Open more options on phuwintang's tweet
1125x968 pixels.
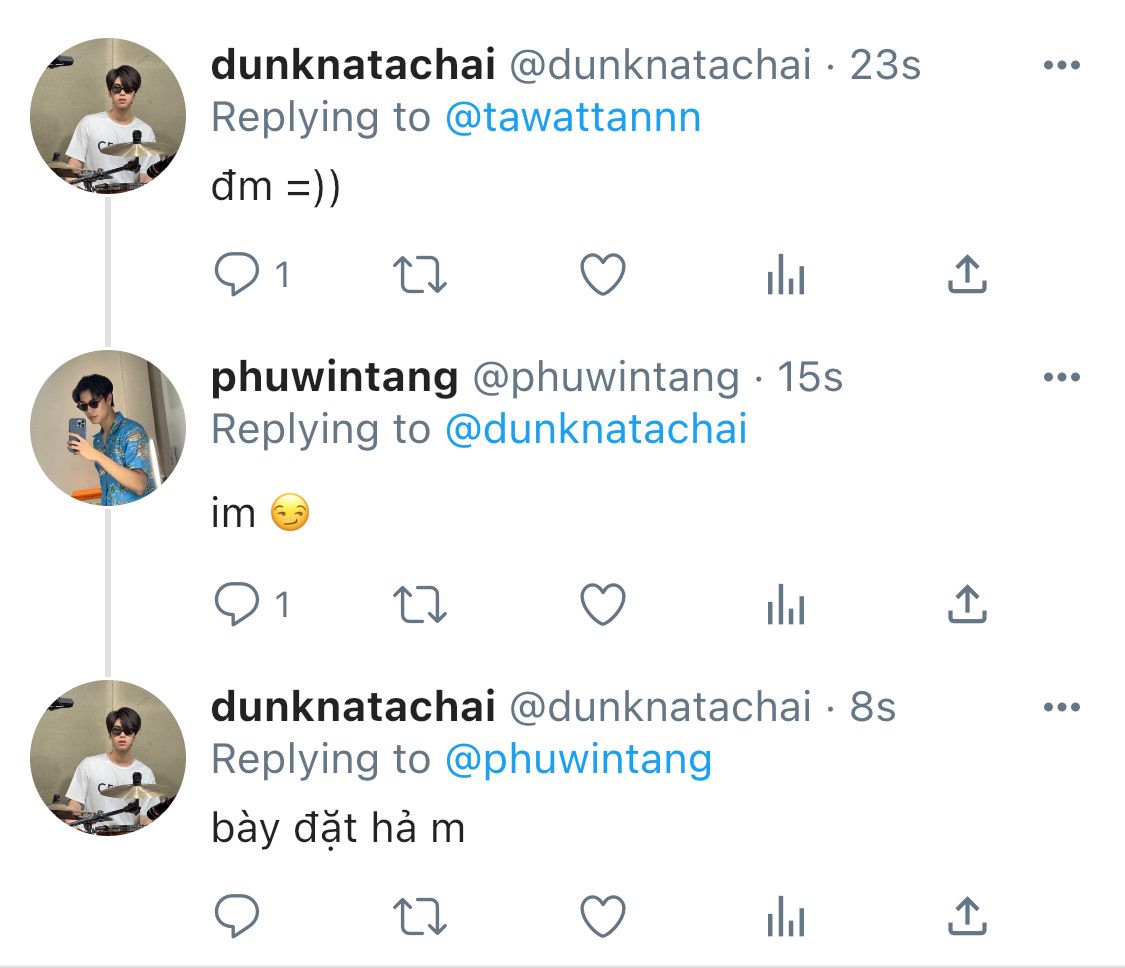[x=1061, y=378]
